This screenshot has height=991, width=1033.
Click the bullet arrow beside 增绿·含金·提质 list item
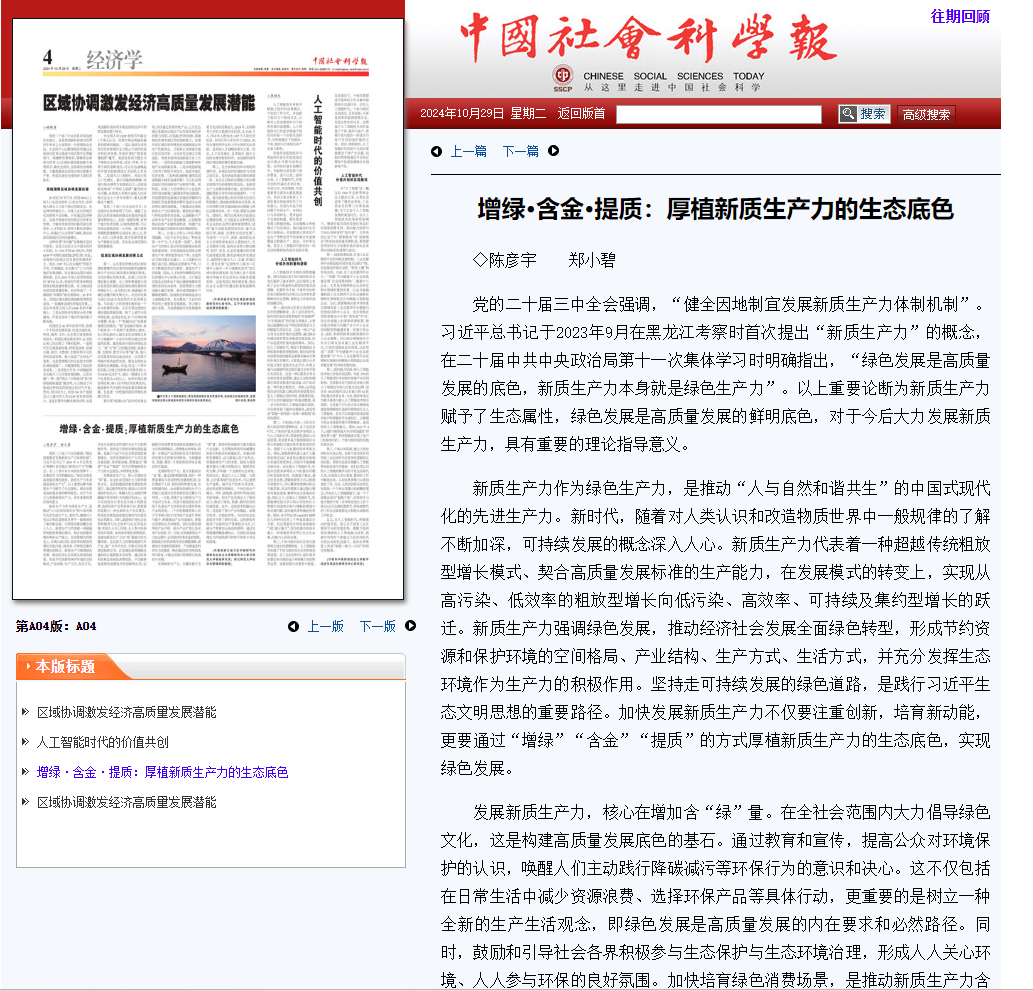pyautogui.click(x=25, y=772)
